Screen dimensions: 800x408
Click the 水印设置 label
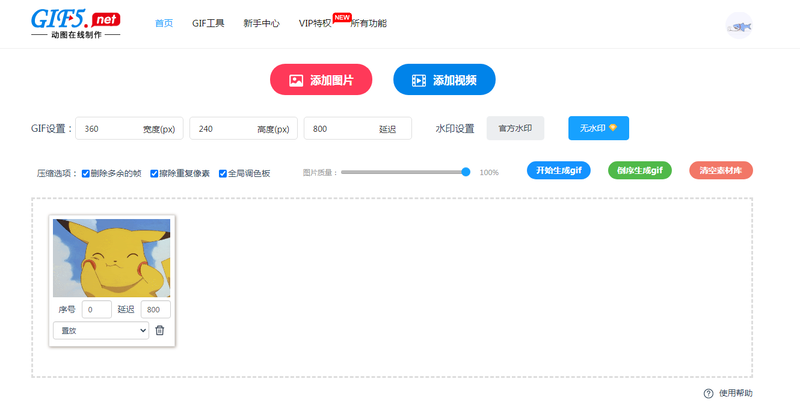pos(455,129)
